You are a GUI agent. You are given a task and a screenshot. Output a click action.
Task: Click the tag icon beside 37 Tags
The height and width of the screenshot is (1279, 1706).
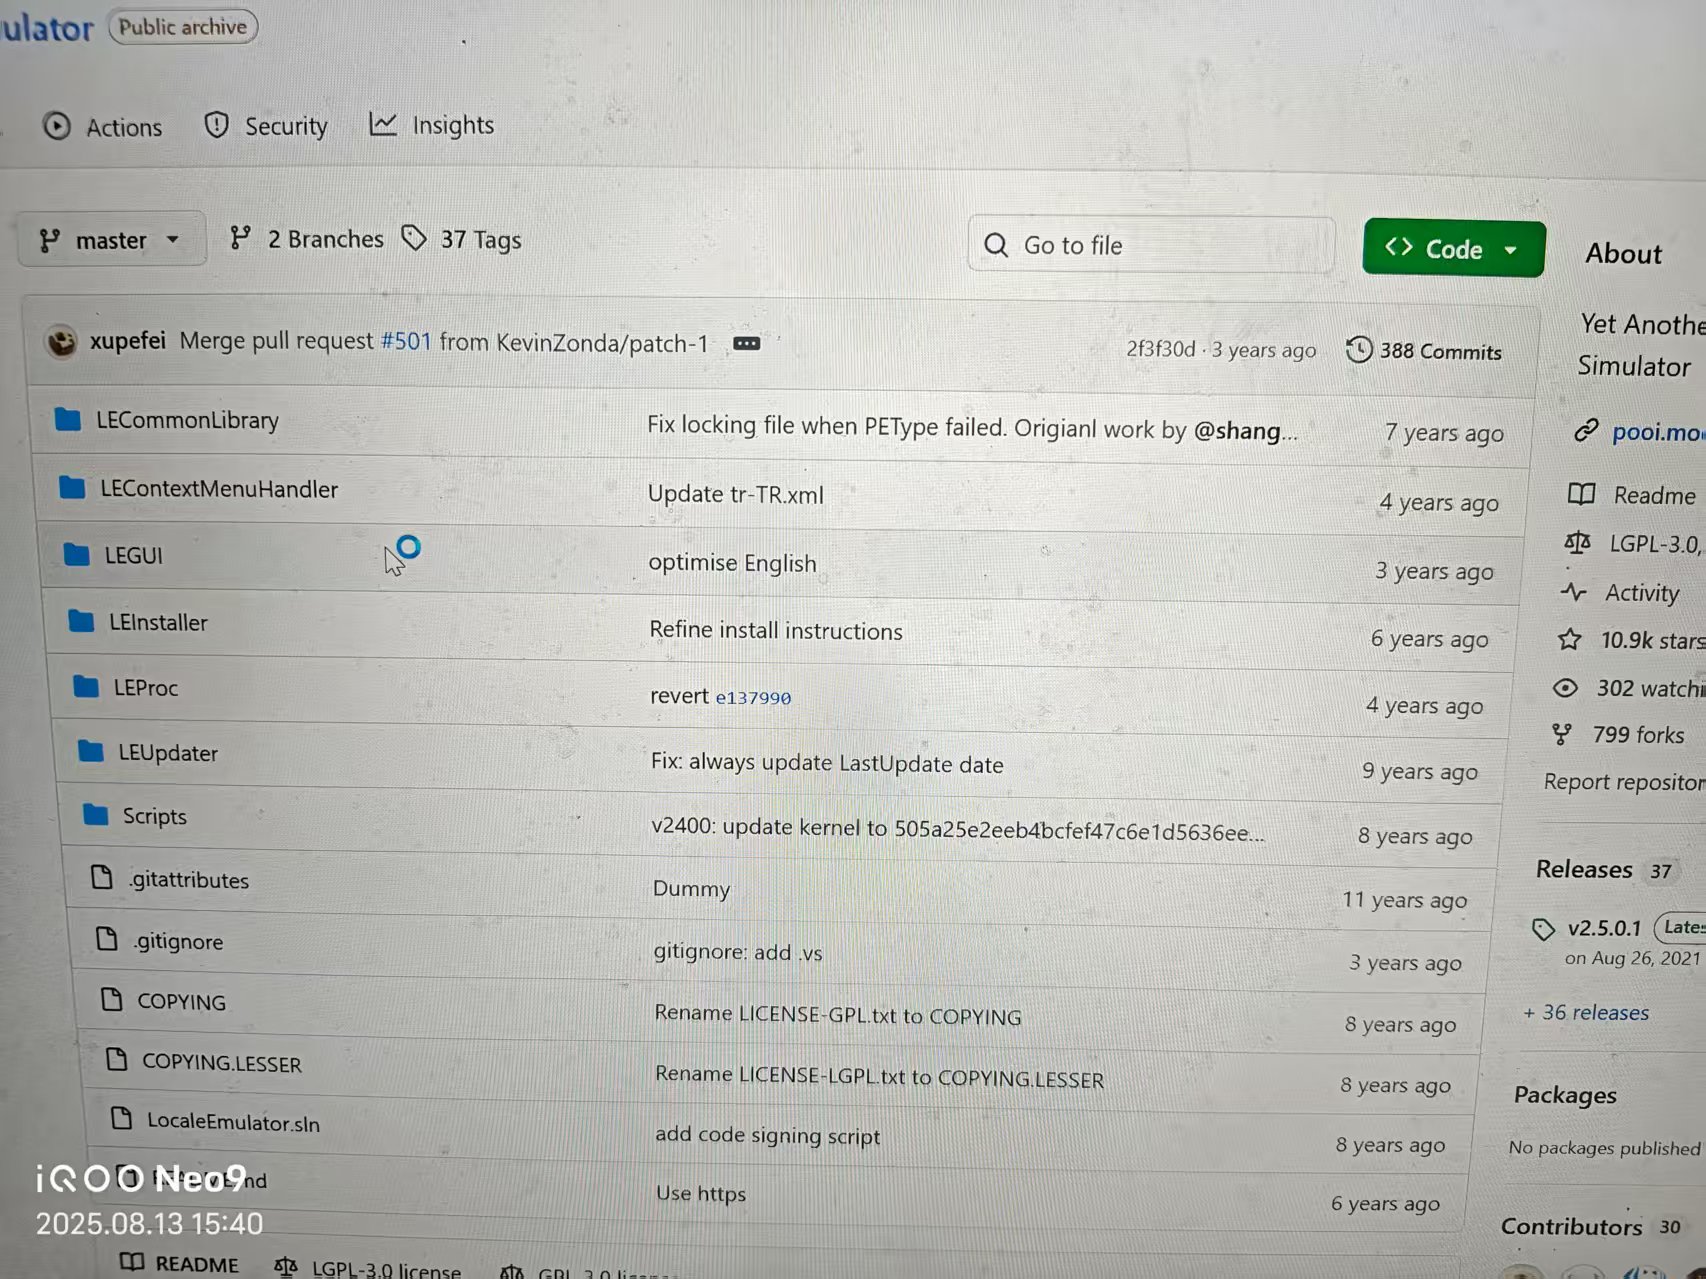point(414,238)
